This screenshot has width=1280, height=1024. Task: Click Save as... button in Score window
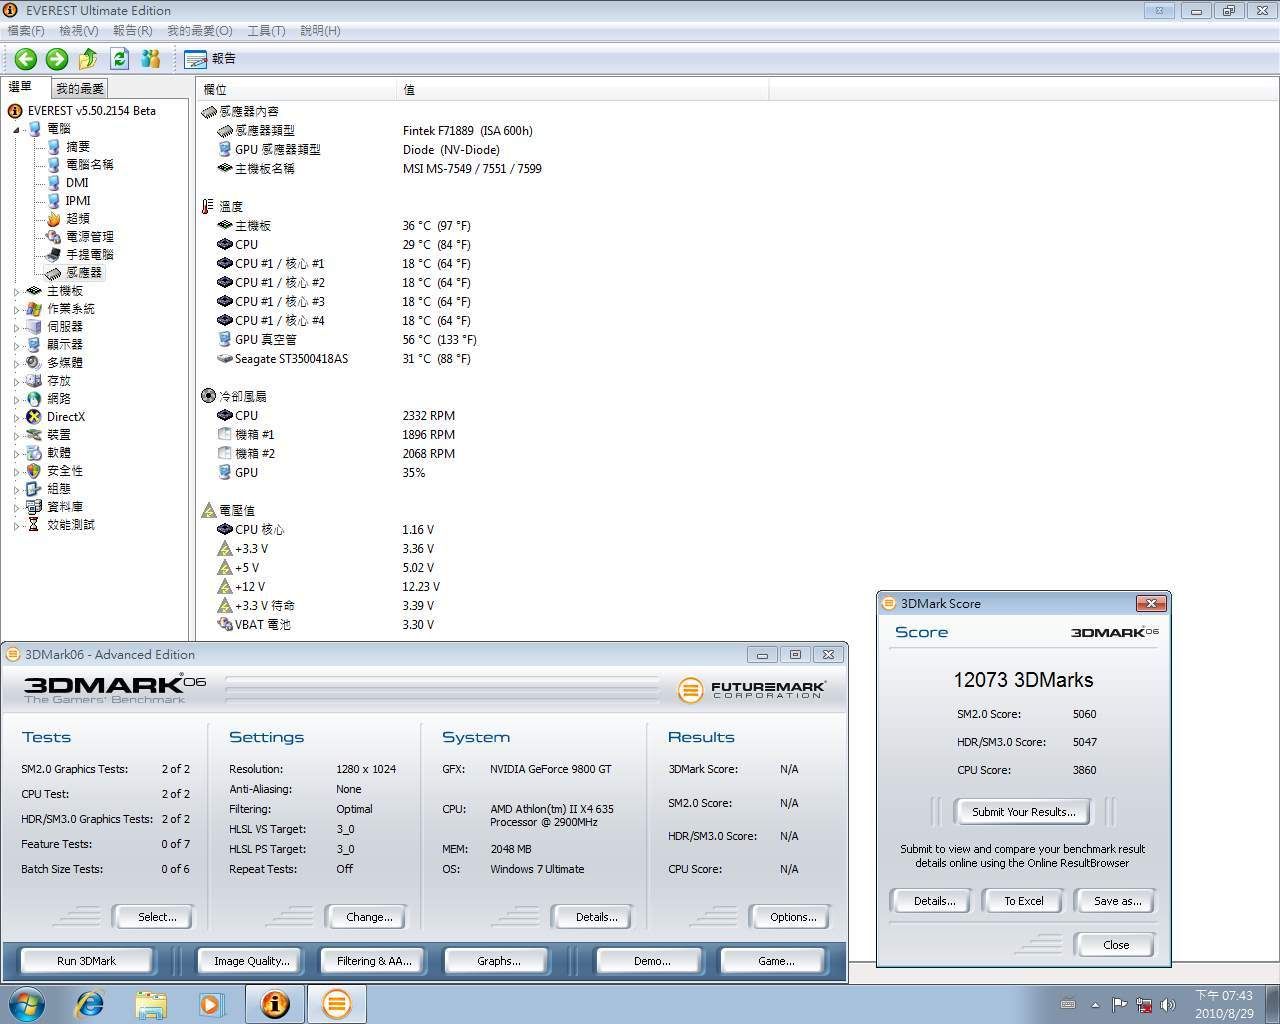point(1117,901)
